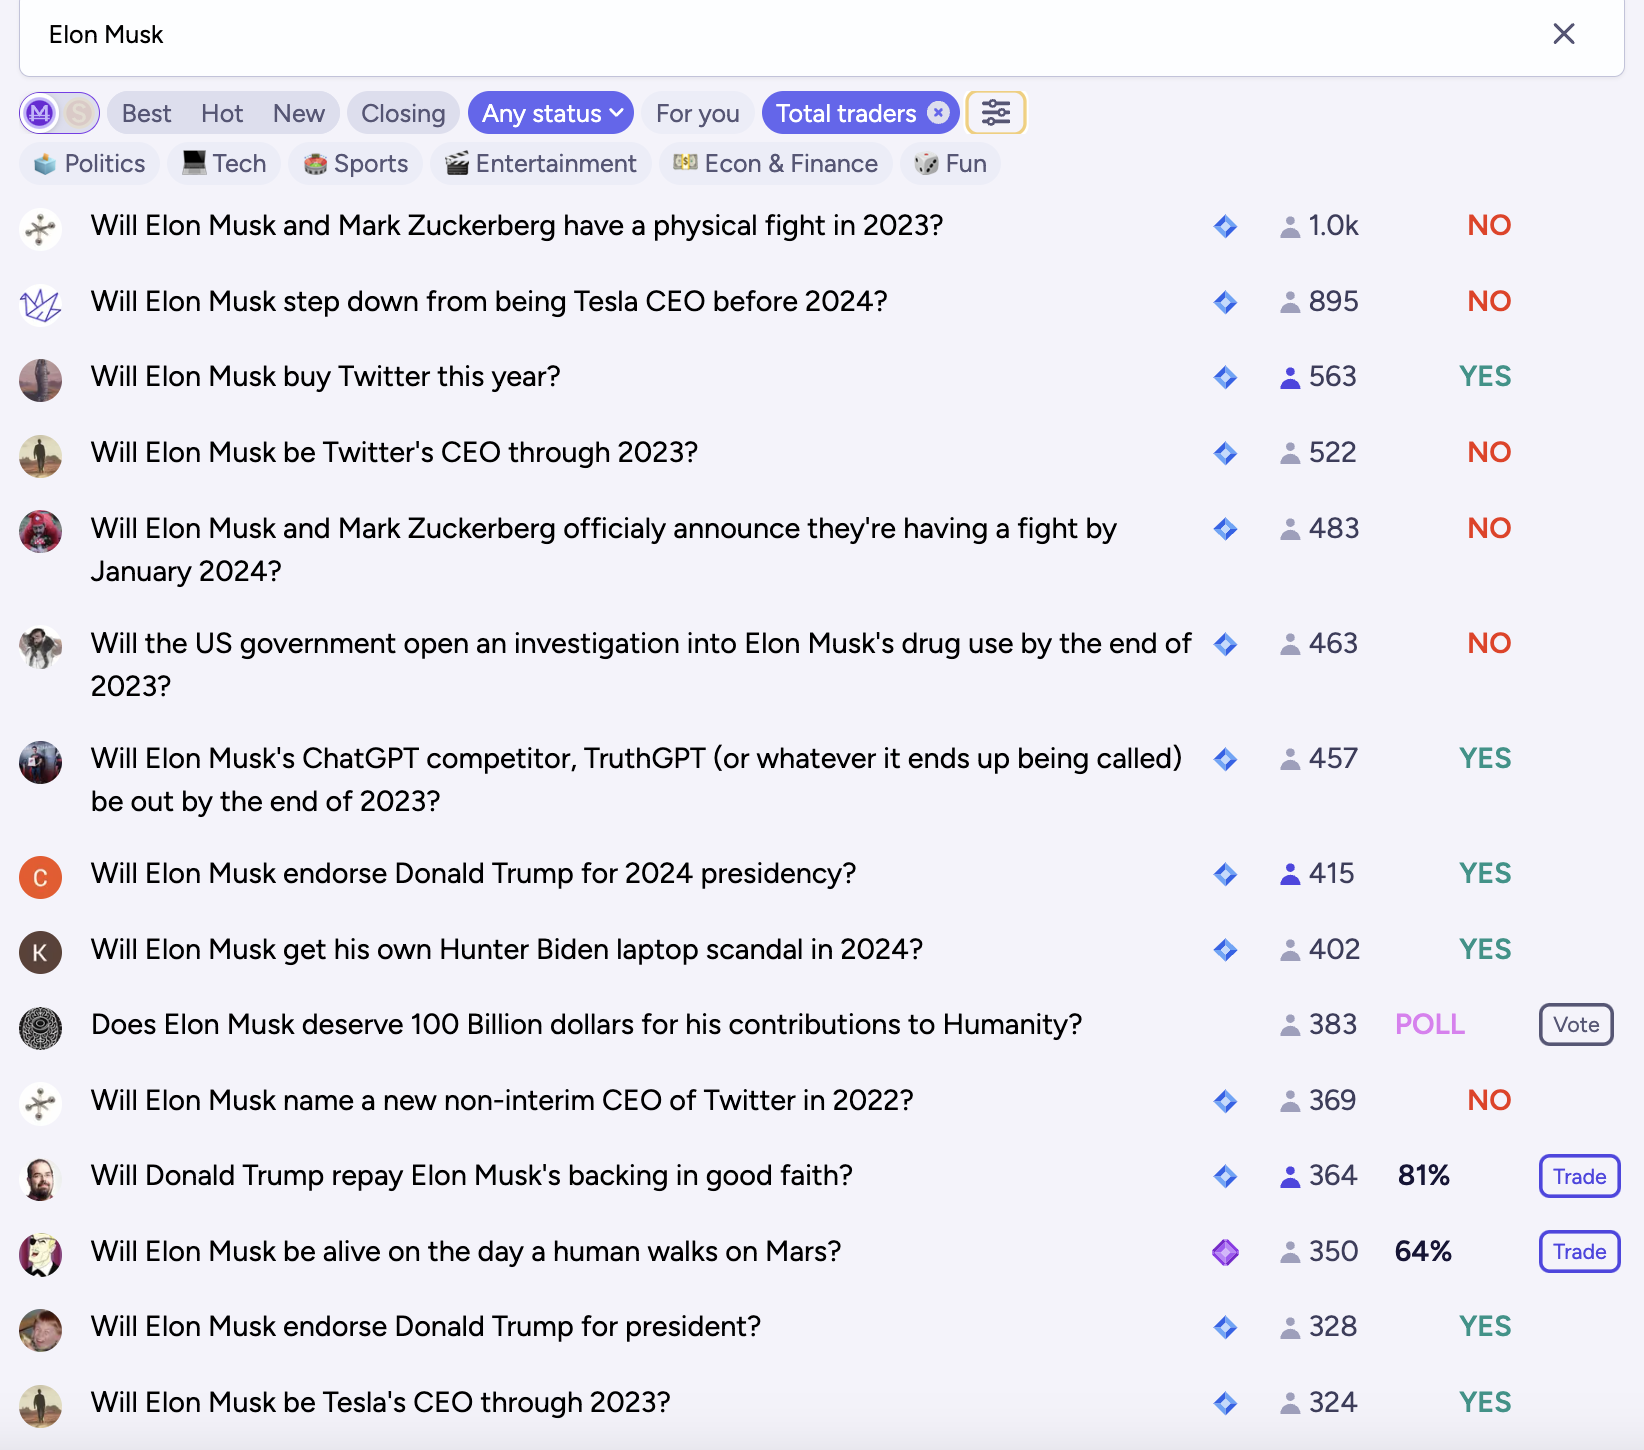Toggle the mana/sweepstakes currency switch

[x=59, y=113]
